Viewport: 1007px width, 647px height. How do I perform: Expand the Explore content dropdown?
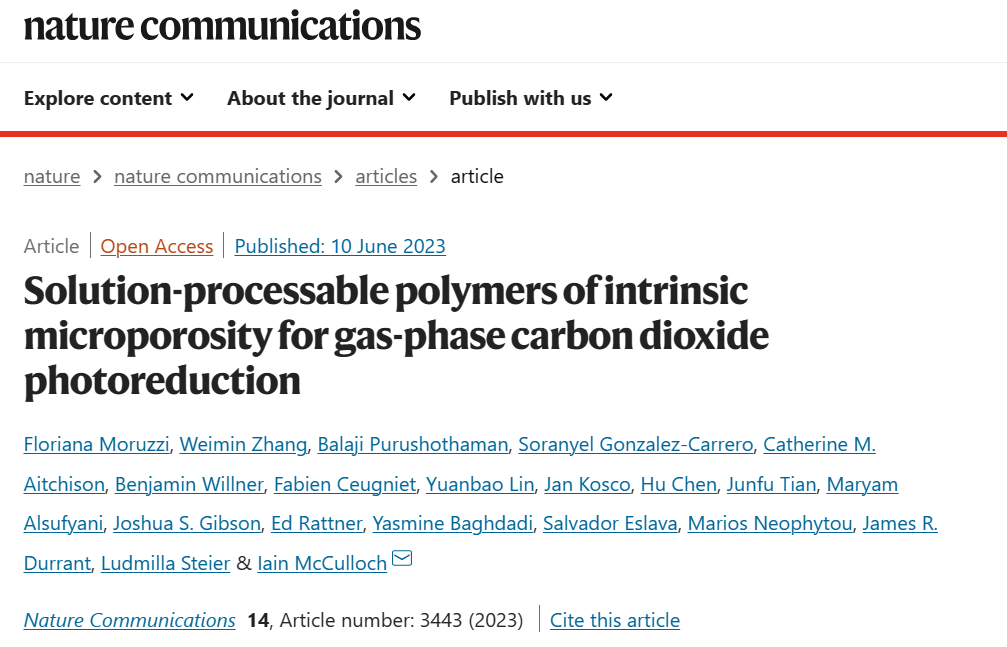(x=109, y=98)
